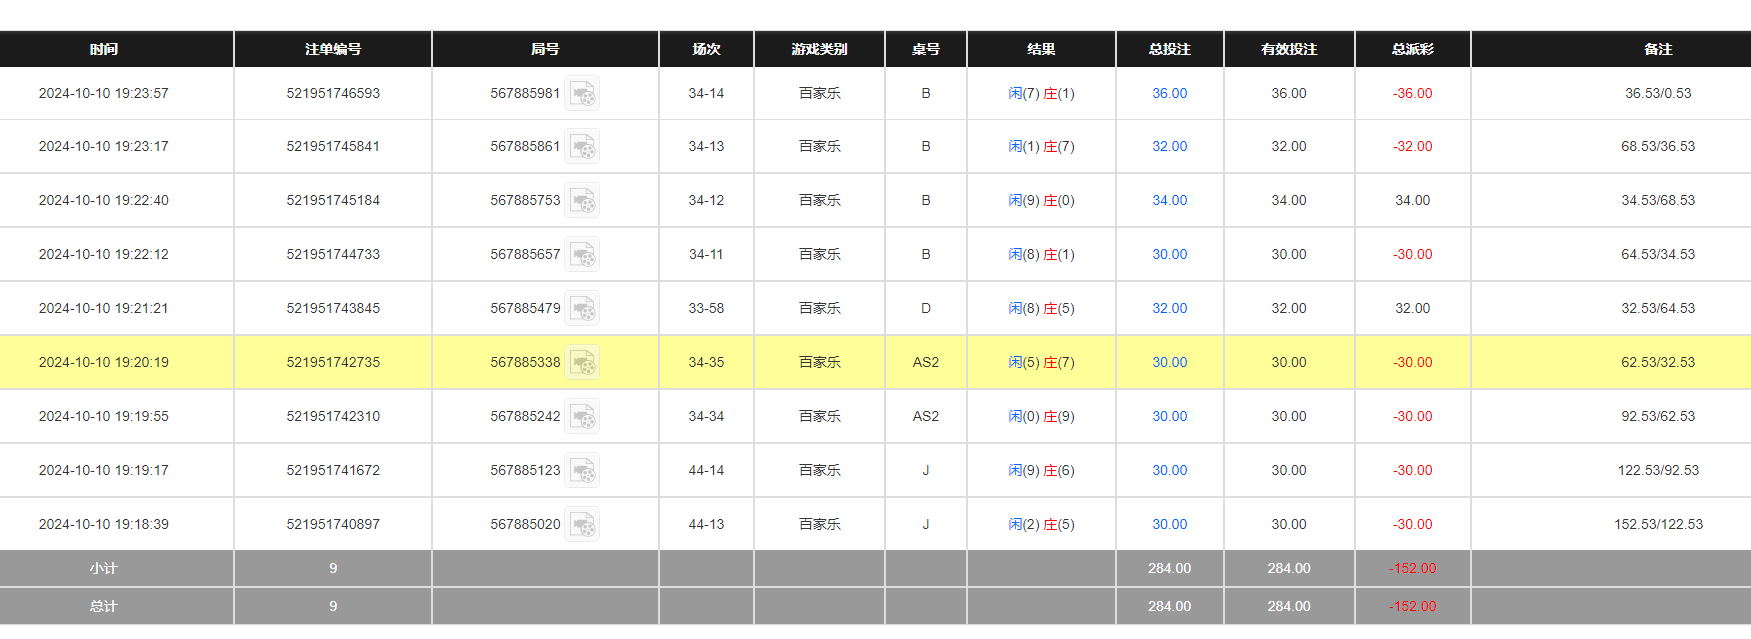Click the 闲(9) result in row 567885753
This screenshot has width=1751, height=639.
1022,200
